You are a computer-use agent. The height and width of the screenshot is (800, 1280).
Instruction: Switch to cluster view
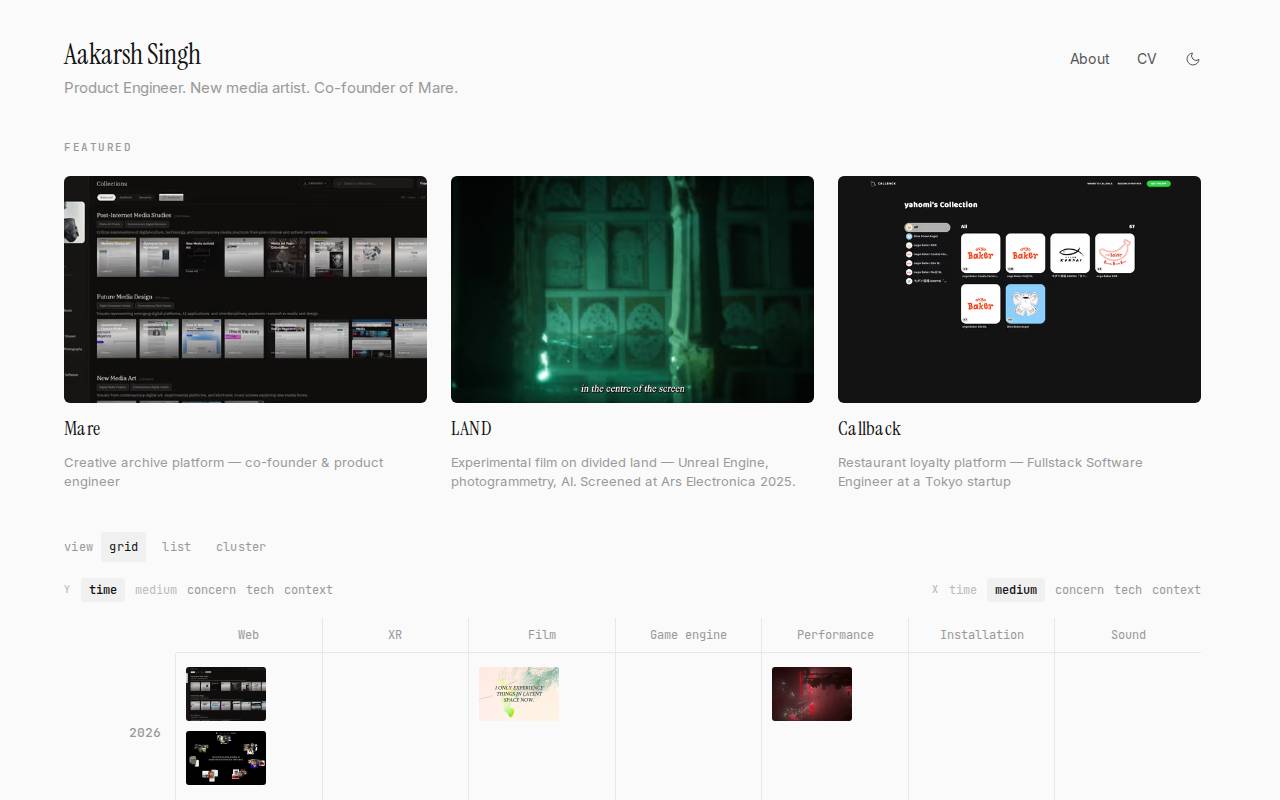pos(241,547)
